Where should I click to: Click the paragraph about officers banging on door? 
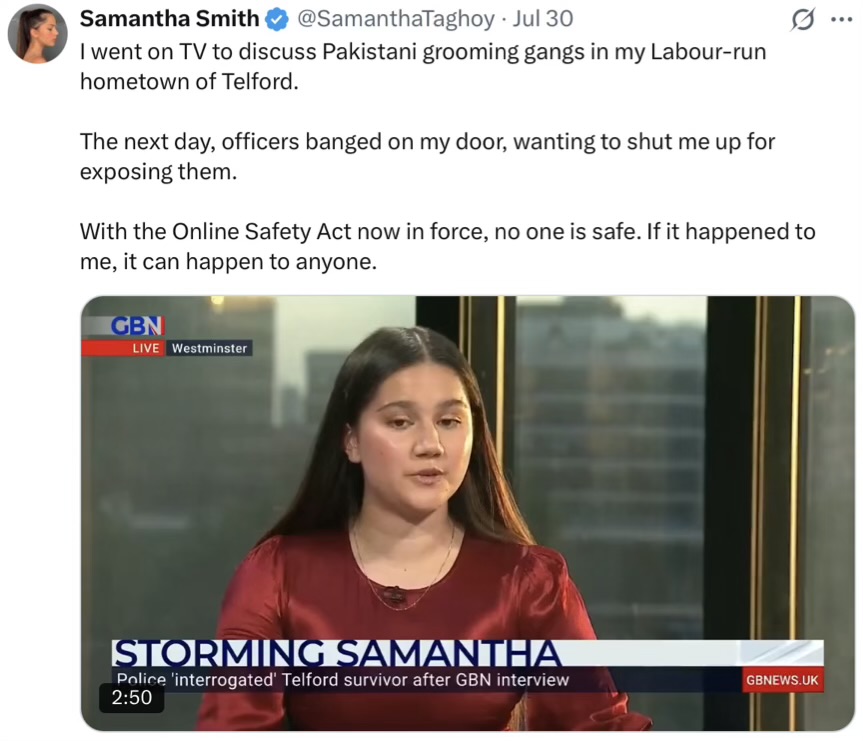tap(427, 157)
